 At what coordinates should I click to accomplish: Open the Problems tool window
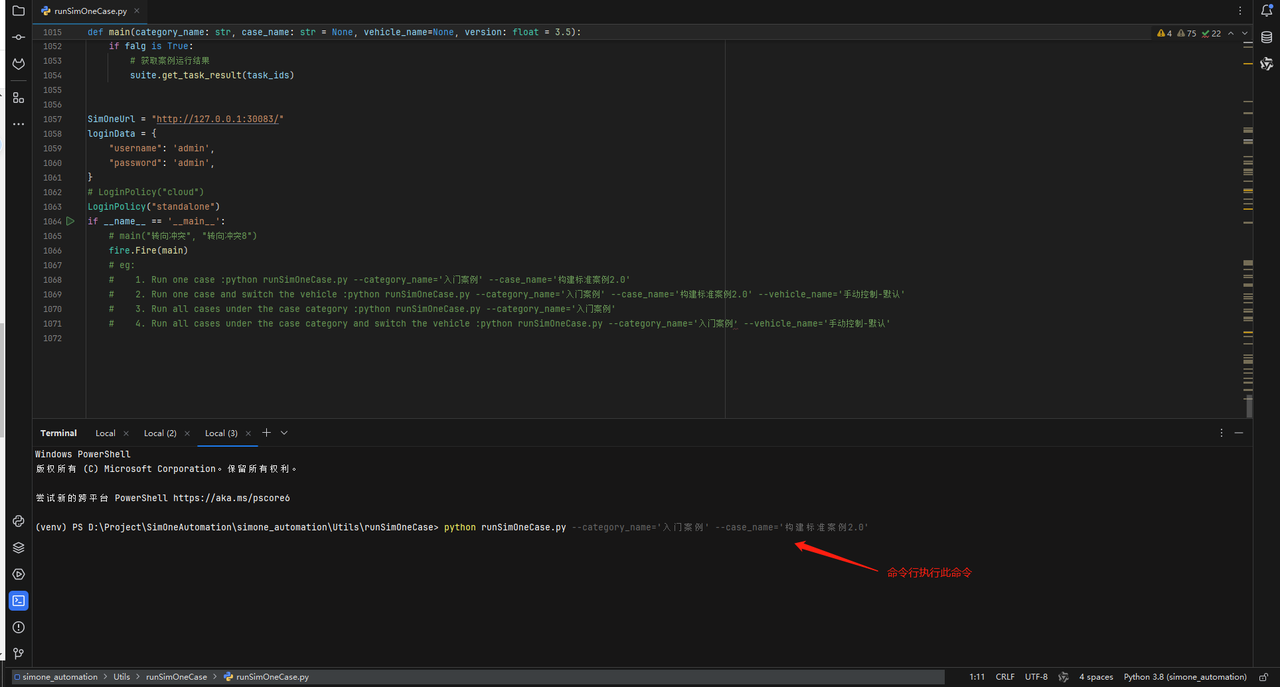click(18, 627)
